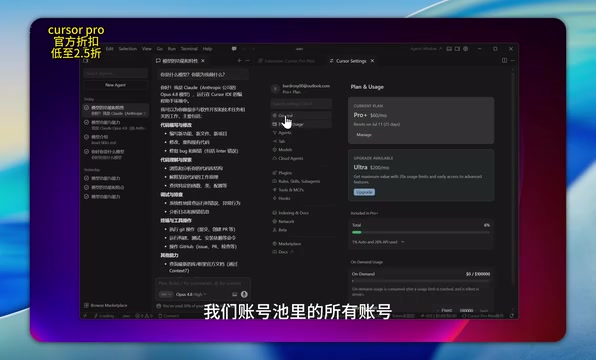This screenshot has width=596, height=360.
Task: Toggle the secondary sidebar layout icon
Action: pos(457,49)
